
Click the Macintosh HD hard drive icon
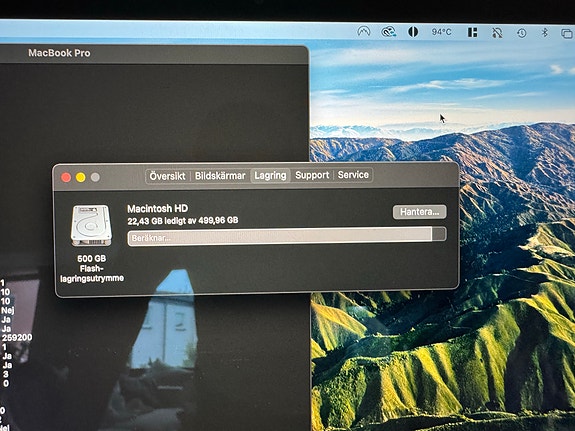coord(91,226)
